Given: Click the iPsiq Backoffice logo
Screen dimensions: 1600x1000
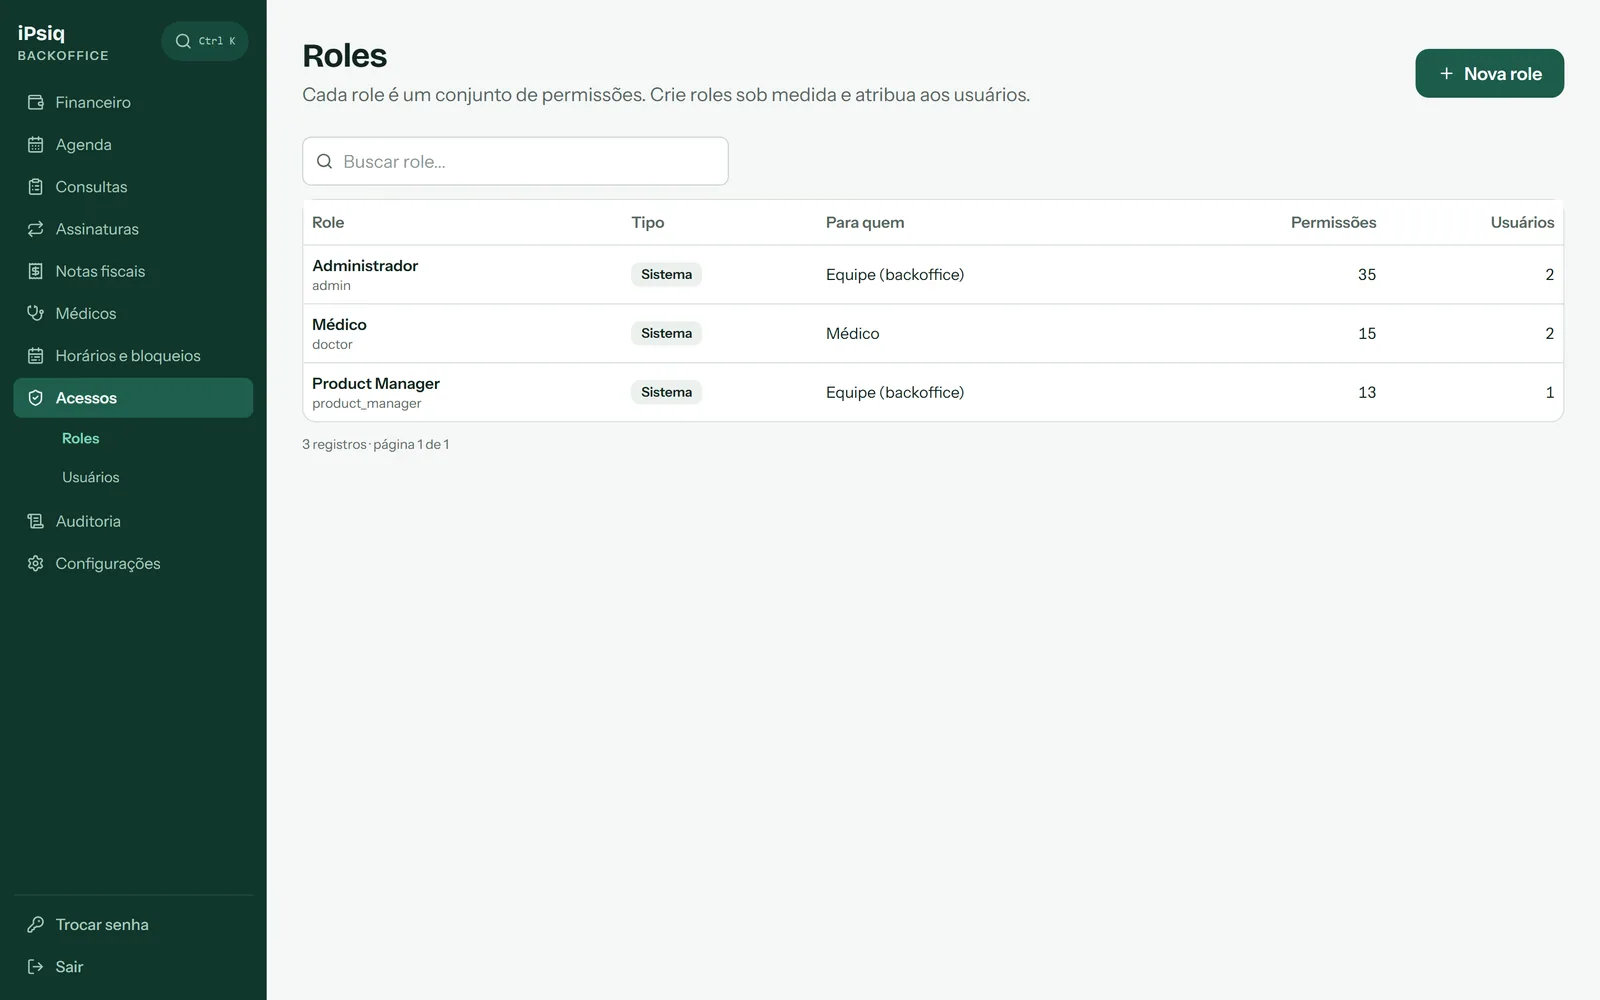Looking at the screenshot, I should pyautogui.click(x=63, y=42).
